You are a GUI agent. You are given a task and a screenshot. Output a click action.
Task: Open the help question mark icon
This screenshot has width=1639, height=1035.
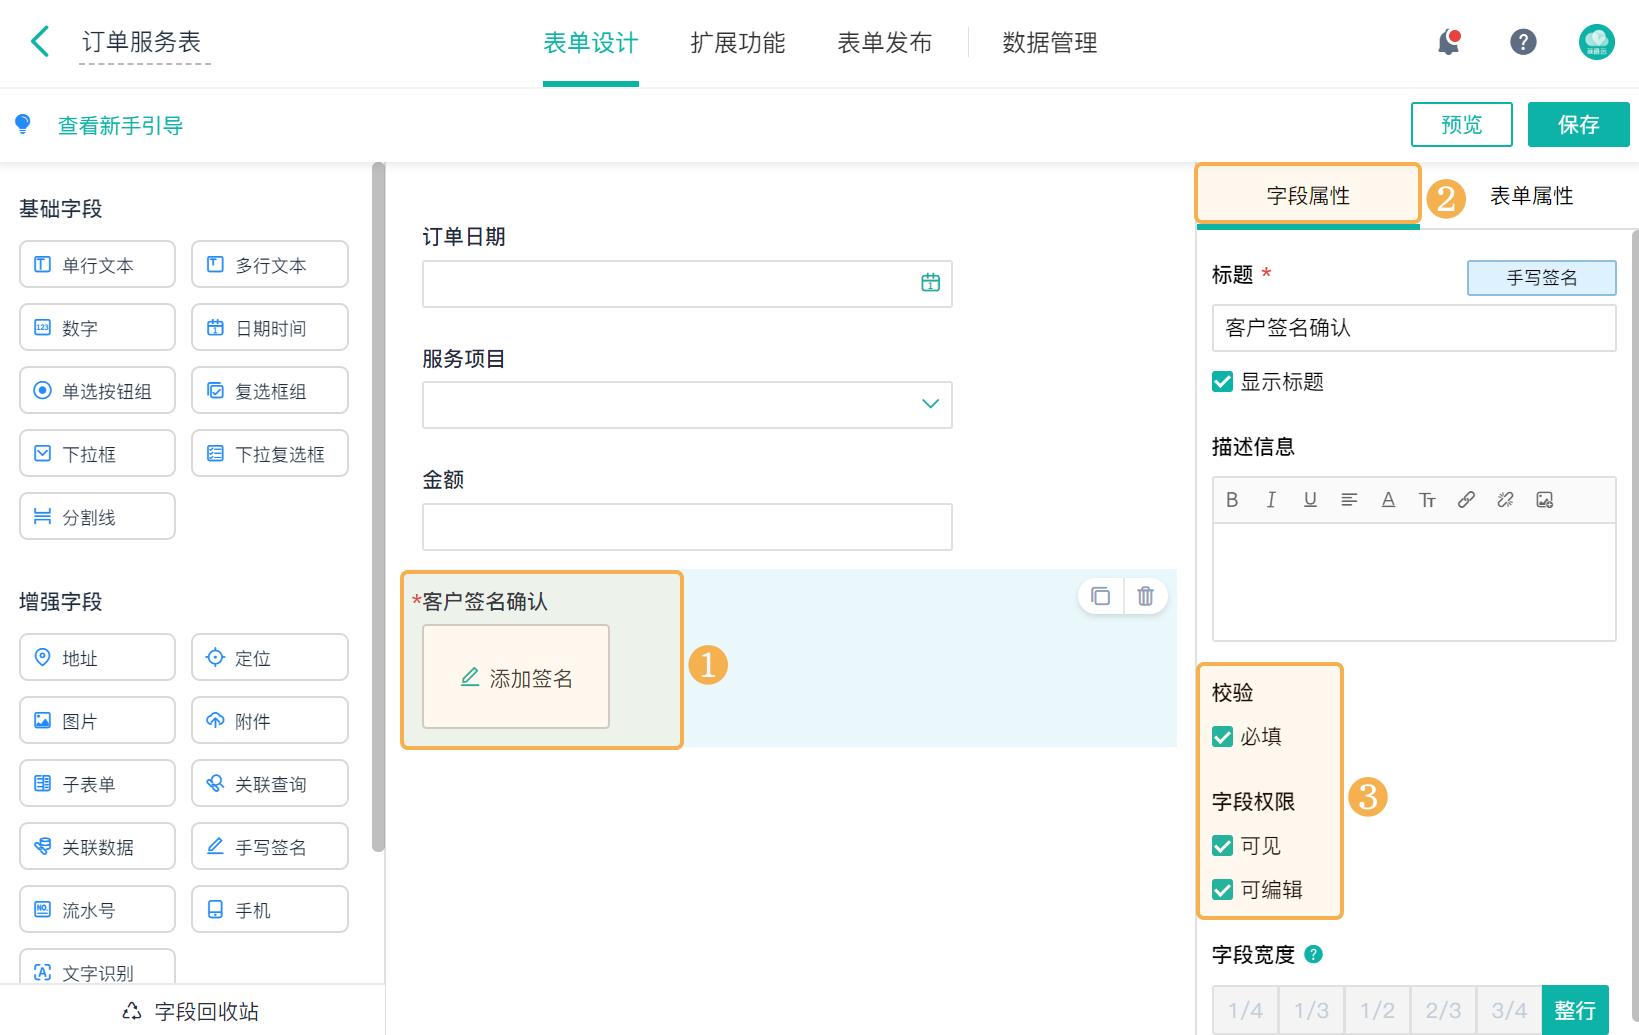1522,42
